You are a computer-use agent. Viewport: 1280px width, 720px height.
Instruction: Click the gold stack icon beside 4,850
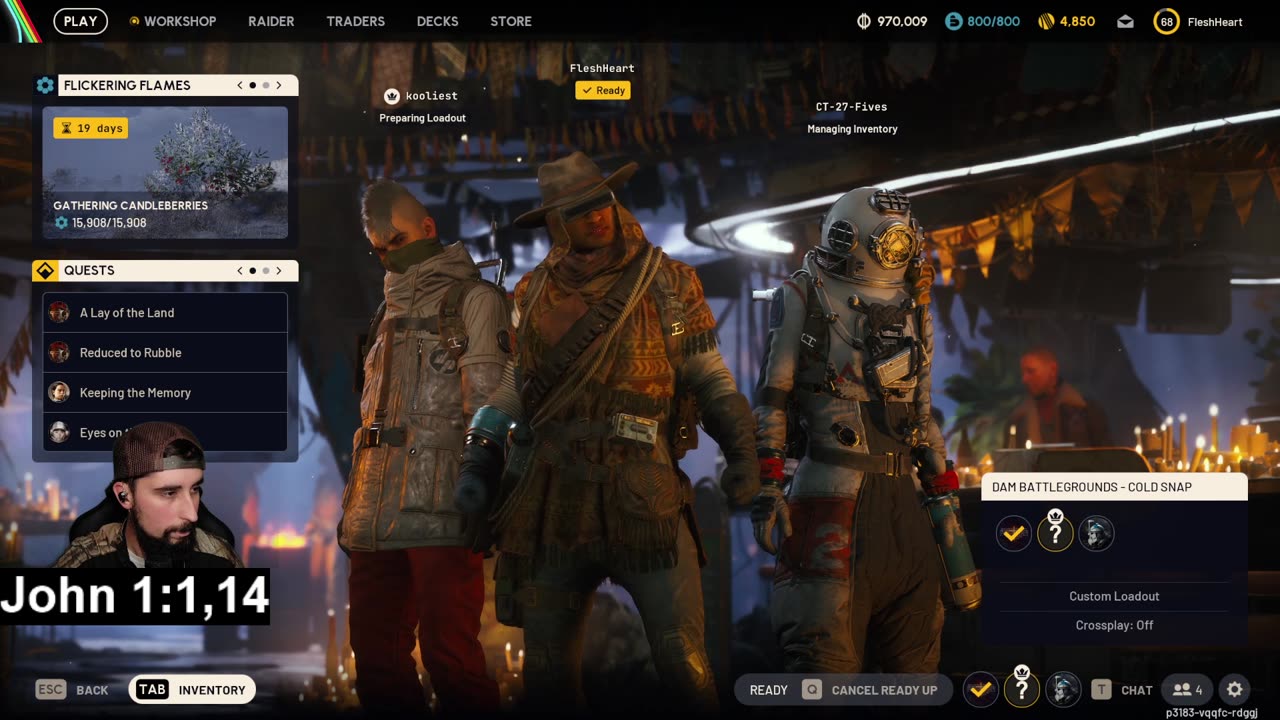[x=1046, y=21]
